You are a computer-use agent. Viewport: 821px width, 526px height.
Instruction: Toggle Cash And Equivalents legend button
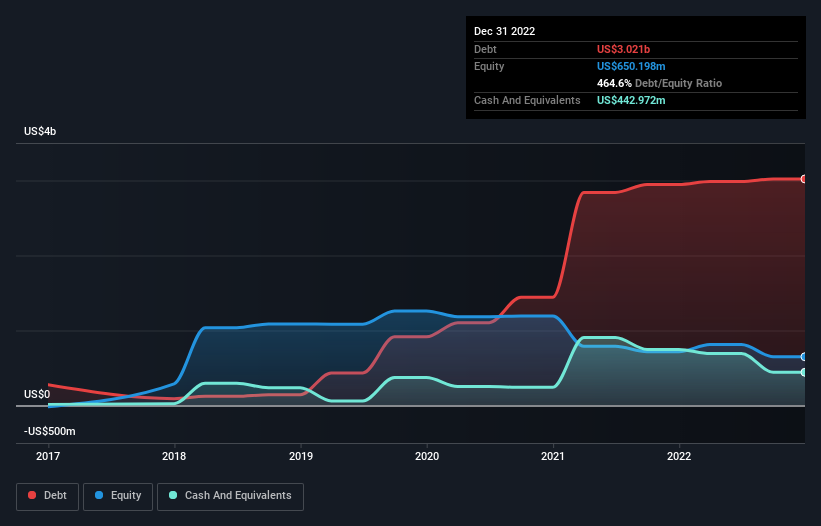pos(230,496)
